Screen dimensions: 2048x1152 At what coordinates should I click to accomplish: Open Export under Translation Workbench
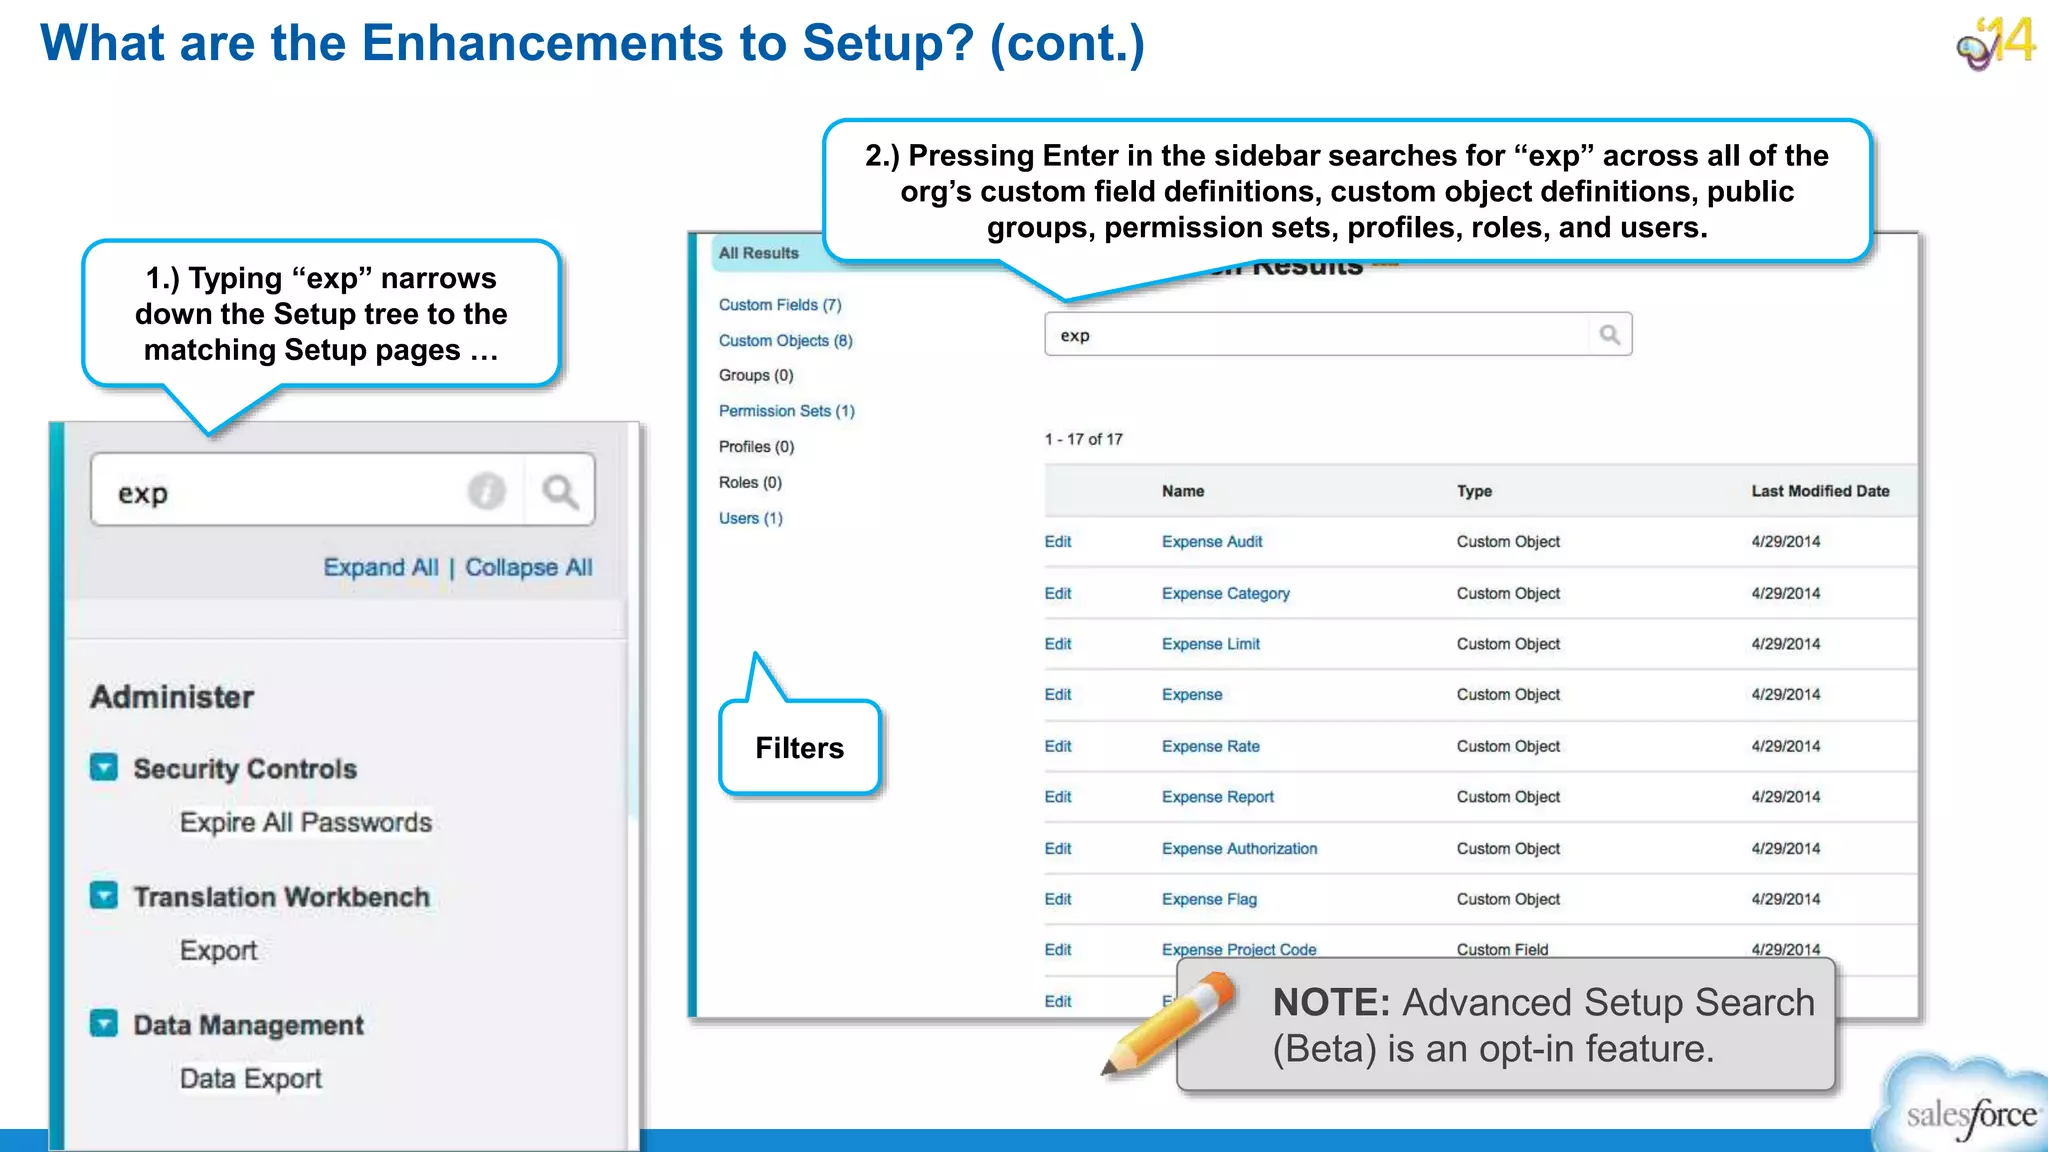[x=219, y=950]
